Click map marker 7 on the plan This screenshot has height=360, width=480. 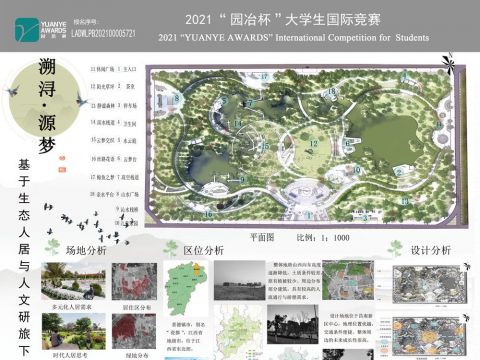(x=250, y=103)
